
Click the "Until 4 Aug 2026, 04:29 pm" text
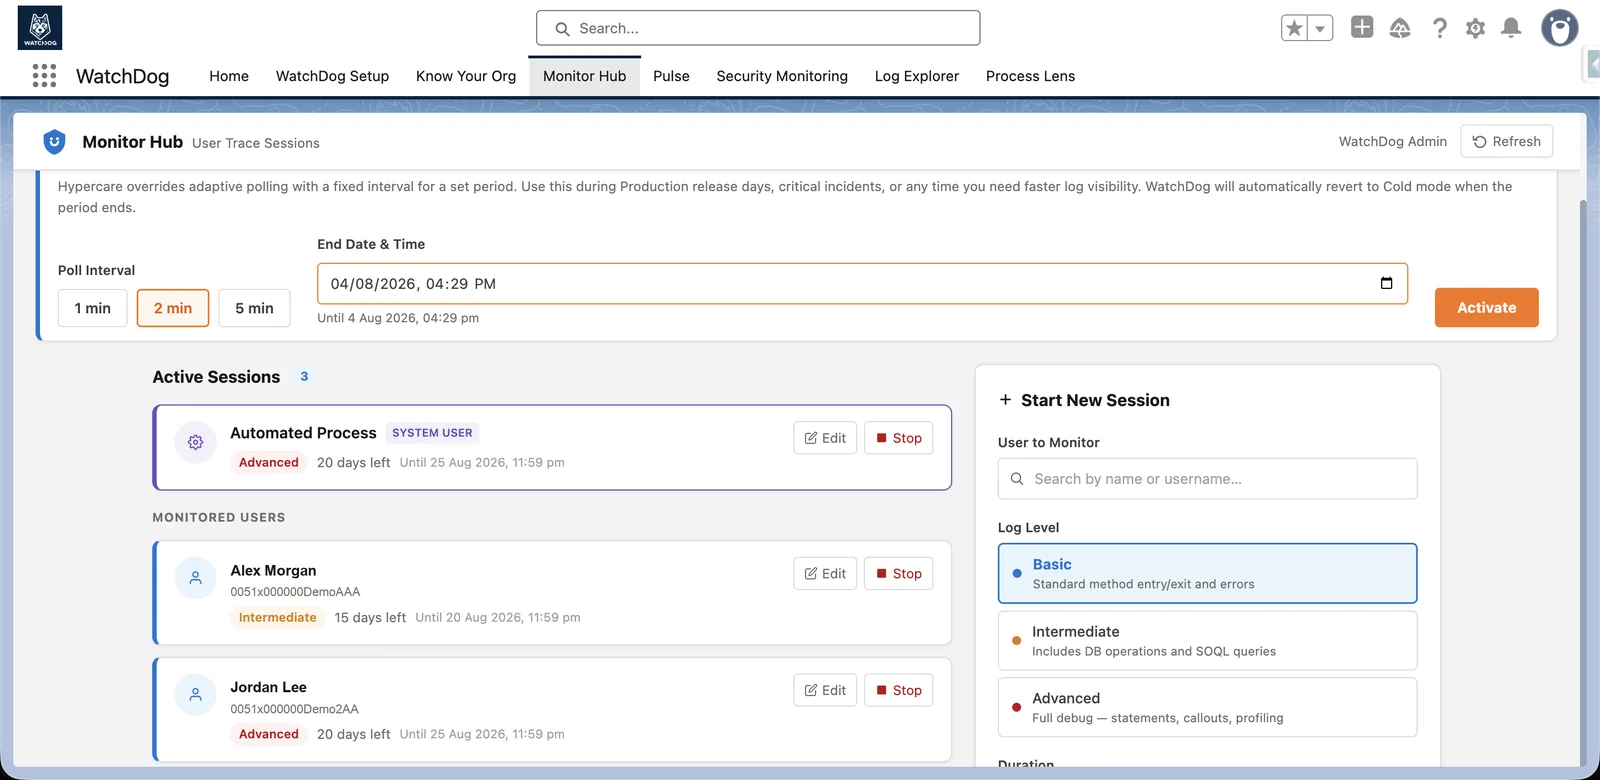[398, 318]
